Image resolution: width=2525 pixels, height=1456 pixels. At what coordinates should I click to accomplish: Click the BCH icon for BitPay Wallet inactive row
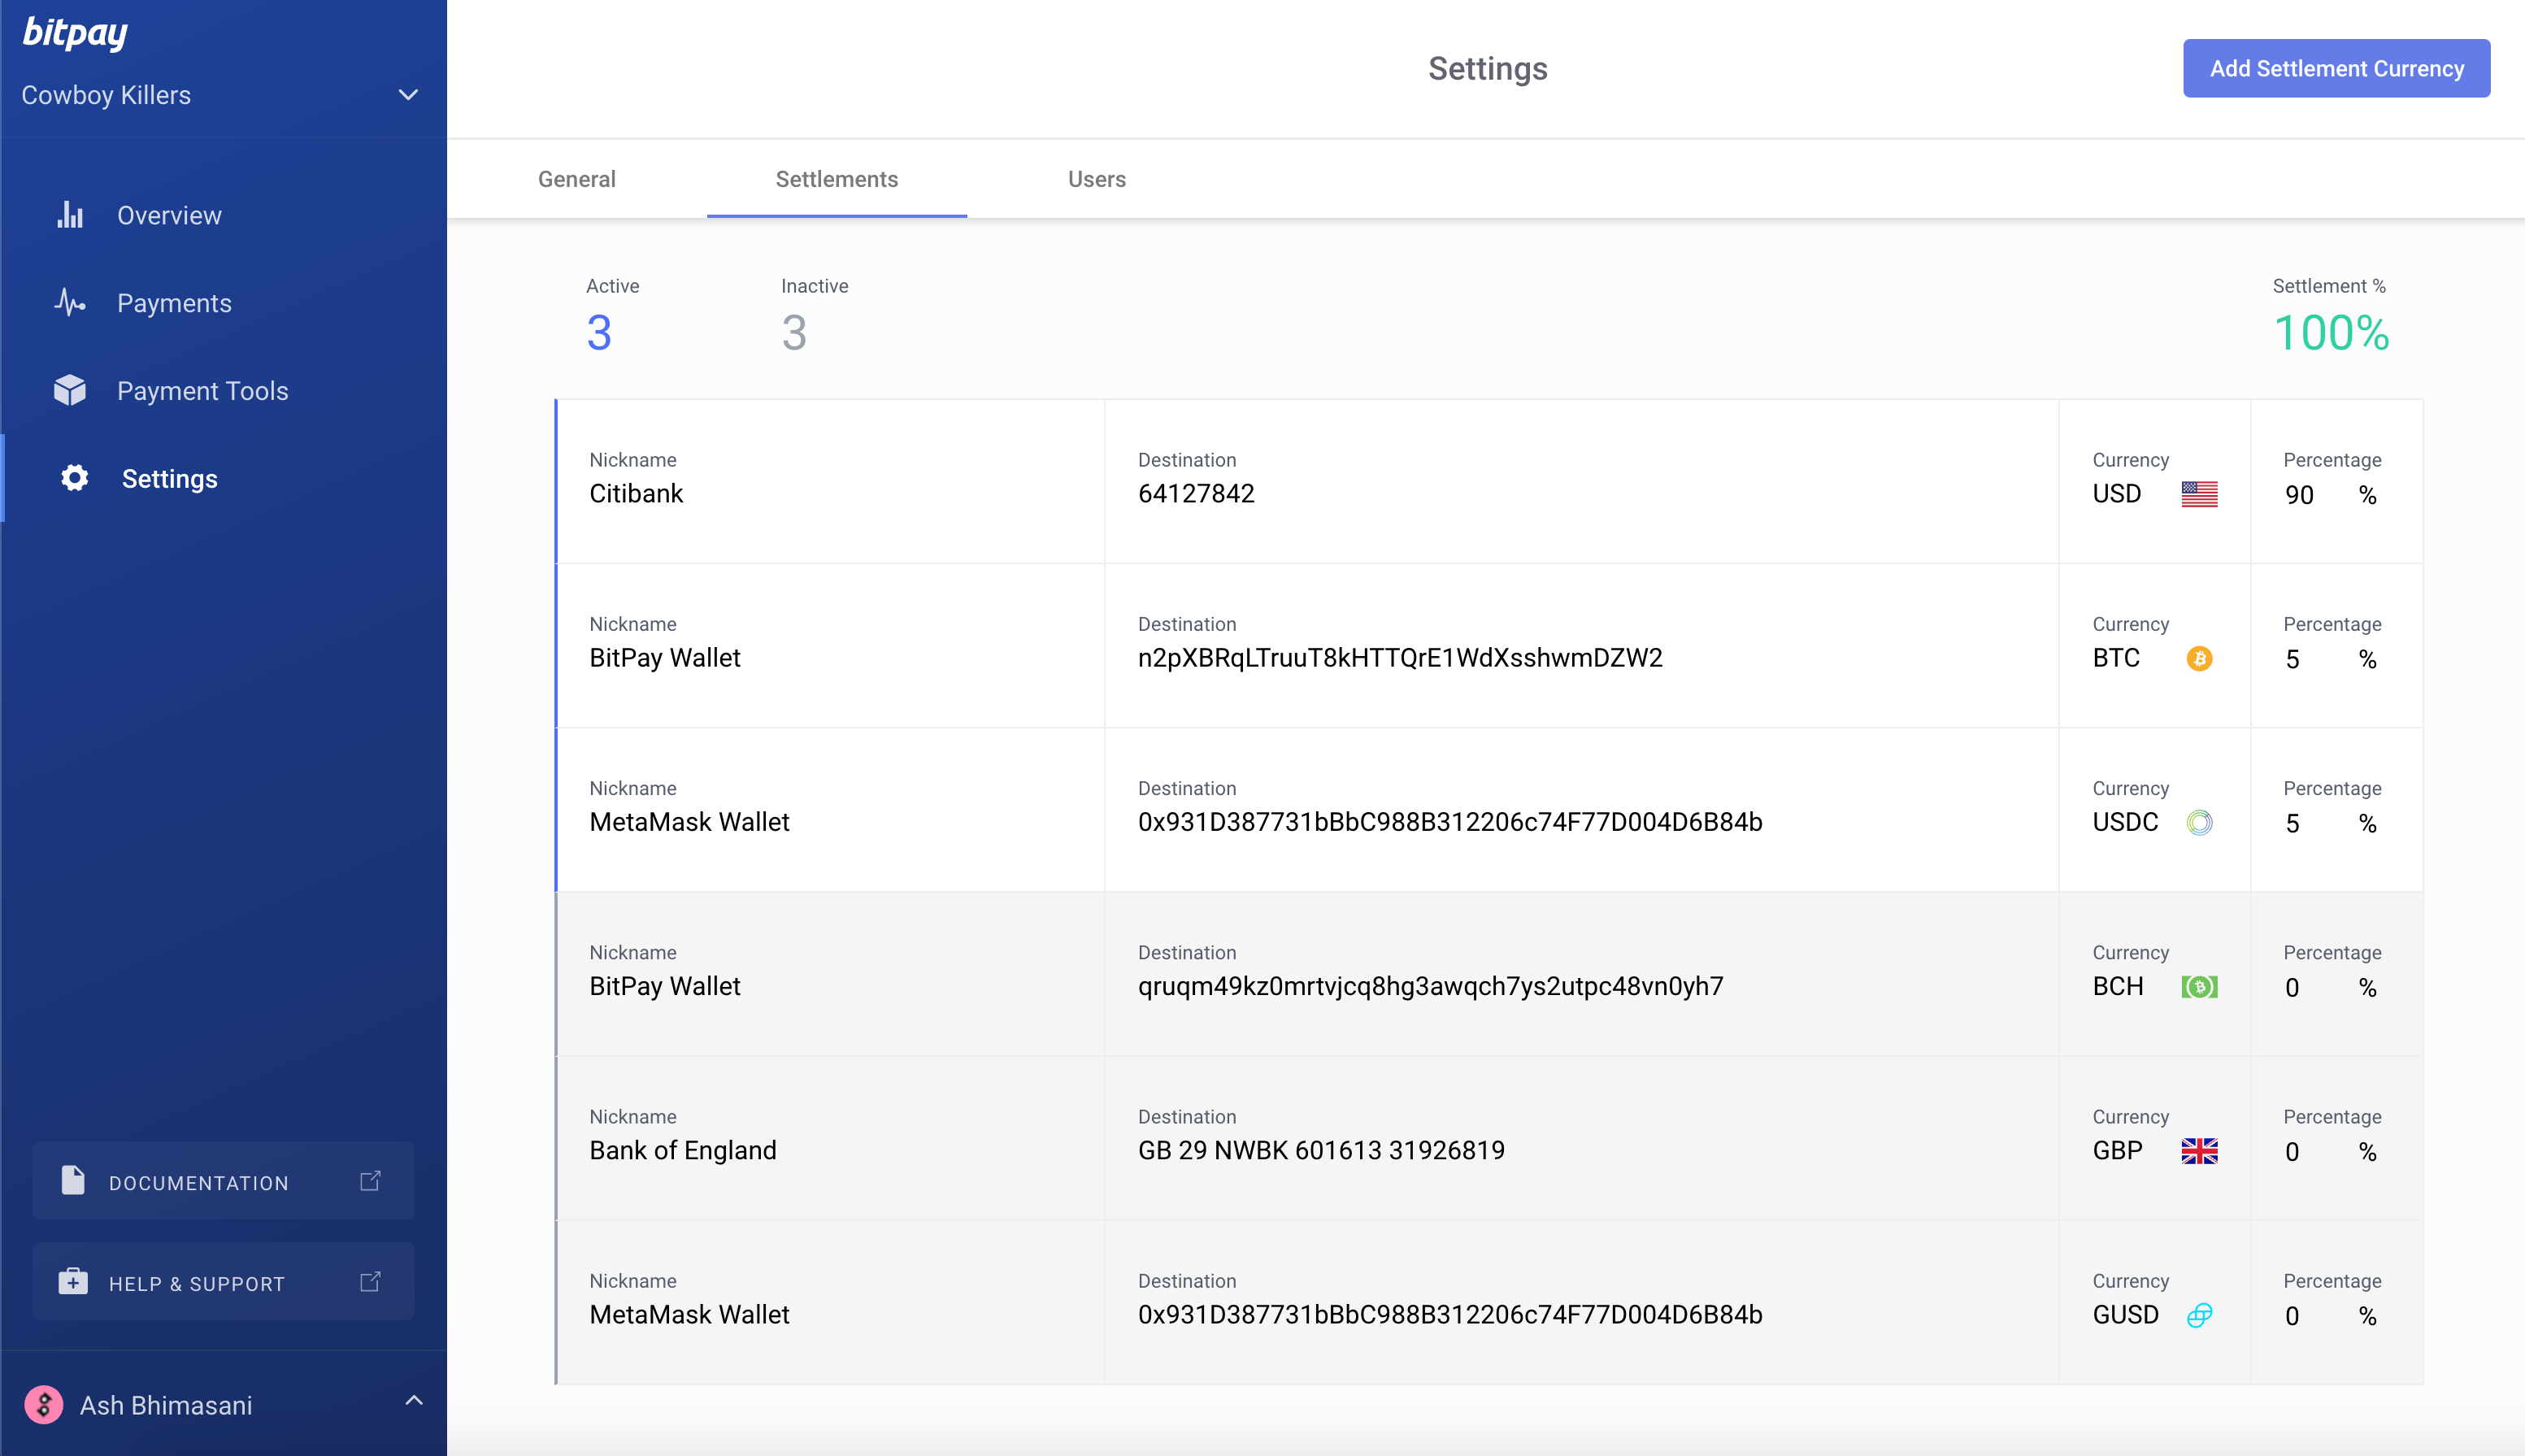click(x=2197, y=986)
